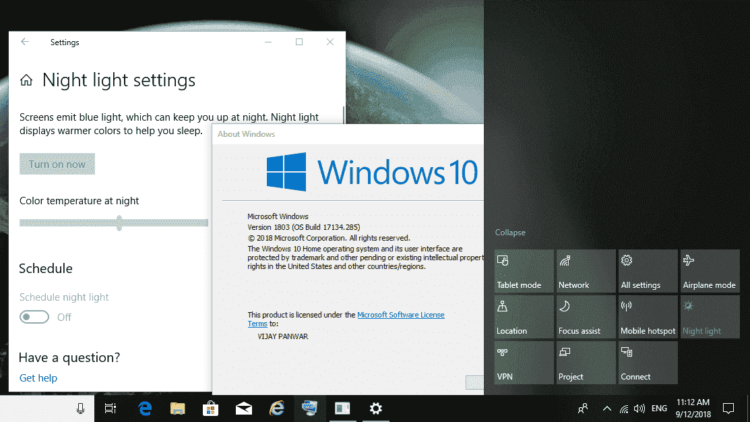Collapse the quick actions panel
The width and height of the screenshot is (750, 422).
509,233
